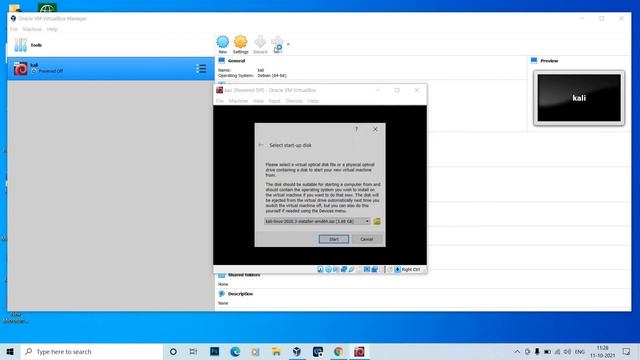Open View menu in kali VM window
This screenshot has height=360, width=640.
tap(258, 101)
